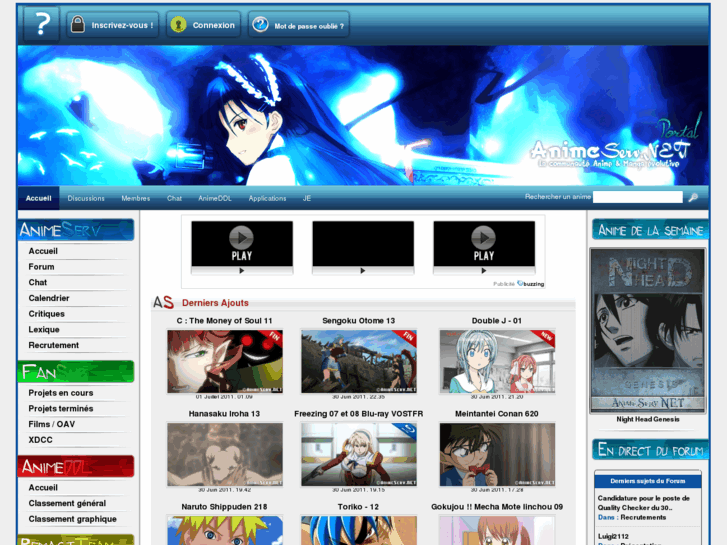Open Accueil under AnimeDDL section
This screenshot has height=545, width=727.
point(43,488)
